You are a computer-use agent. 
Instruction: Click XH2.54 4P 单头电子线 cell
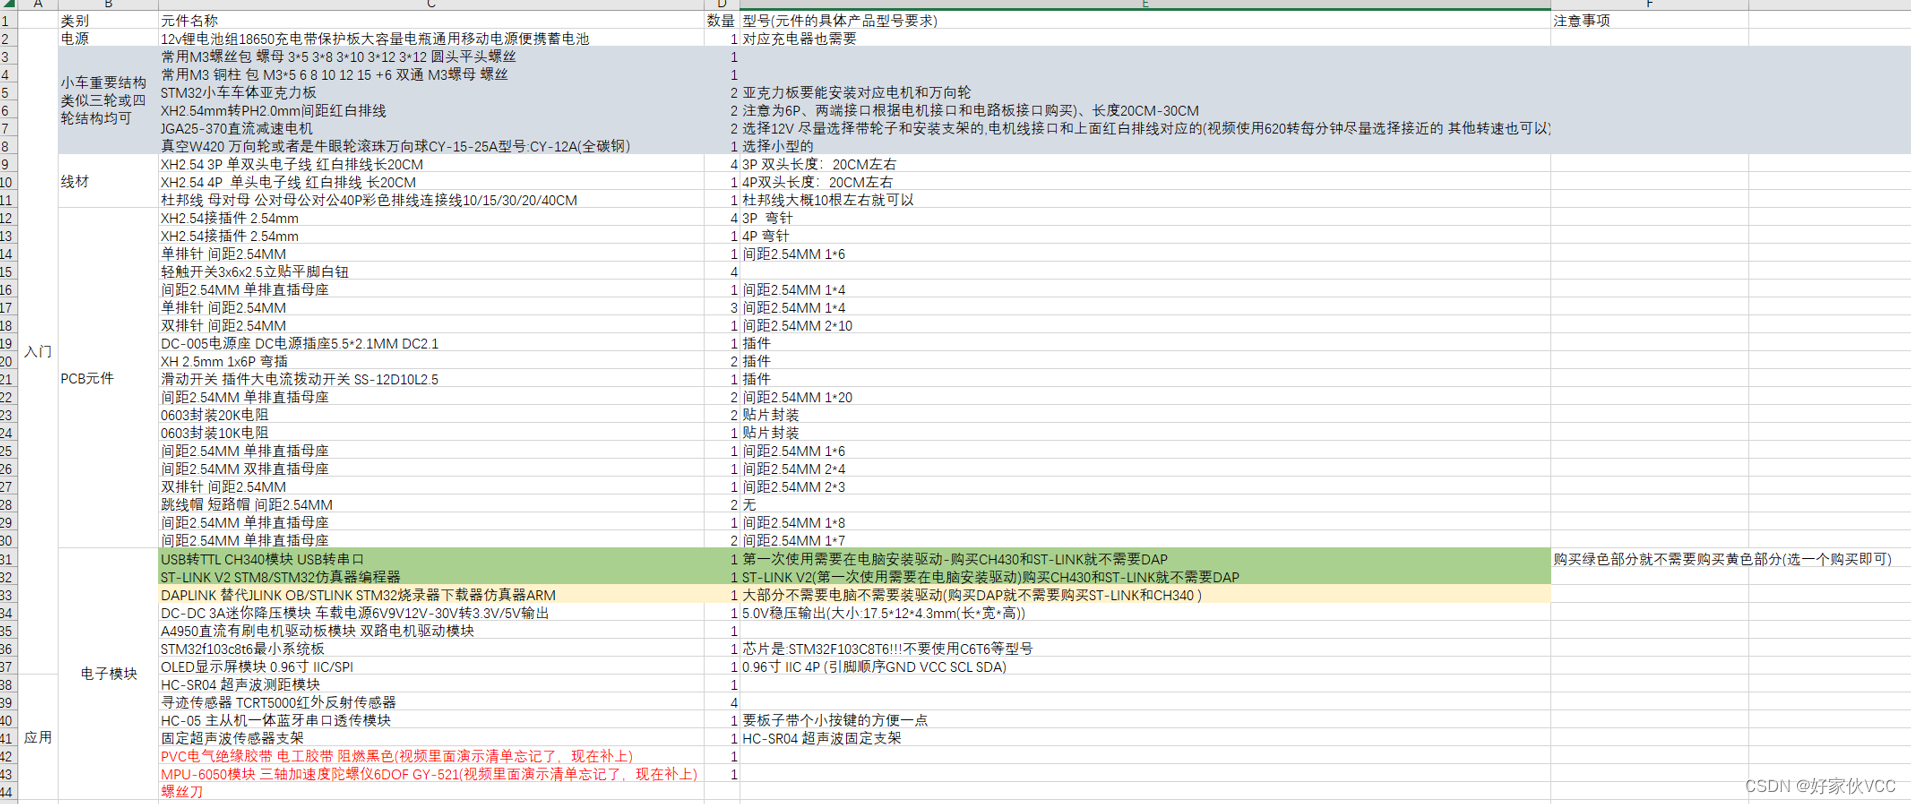(431, 182)
